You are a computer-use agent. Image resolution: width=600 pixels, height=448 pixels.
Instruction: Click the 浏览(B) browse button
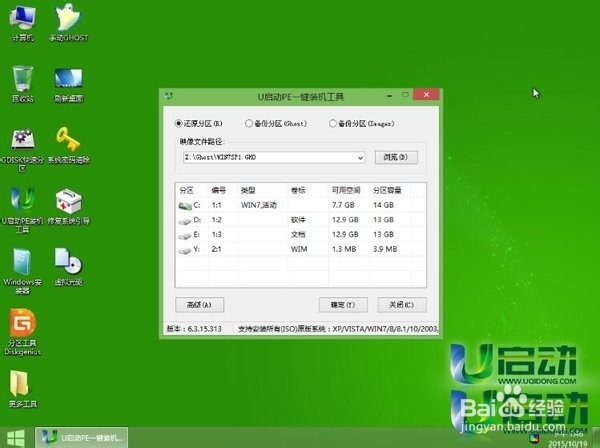point(396,157)
